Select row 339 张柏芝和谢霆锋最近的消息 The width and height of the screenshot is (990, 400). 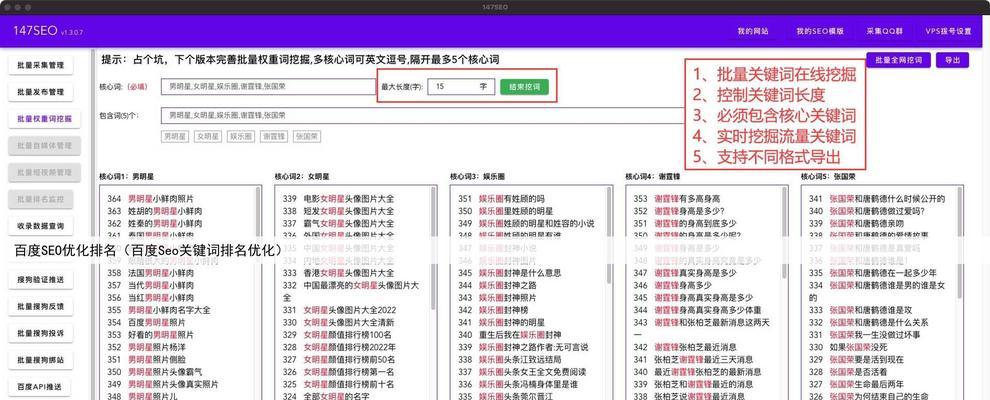click(693, 384)
